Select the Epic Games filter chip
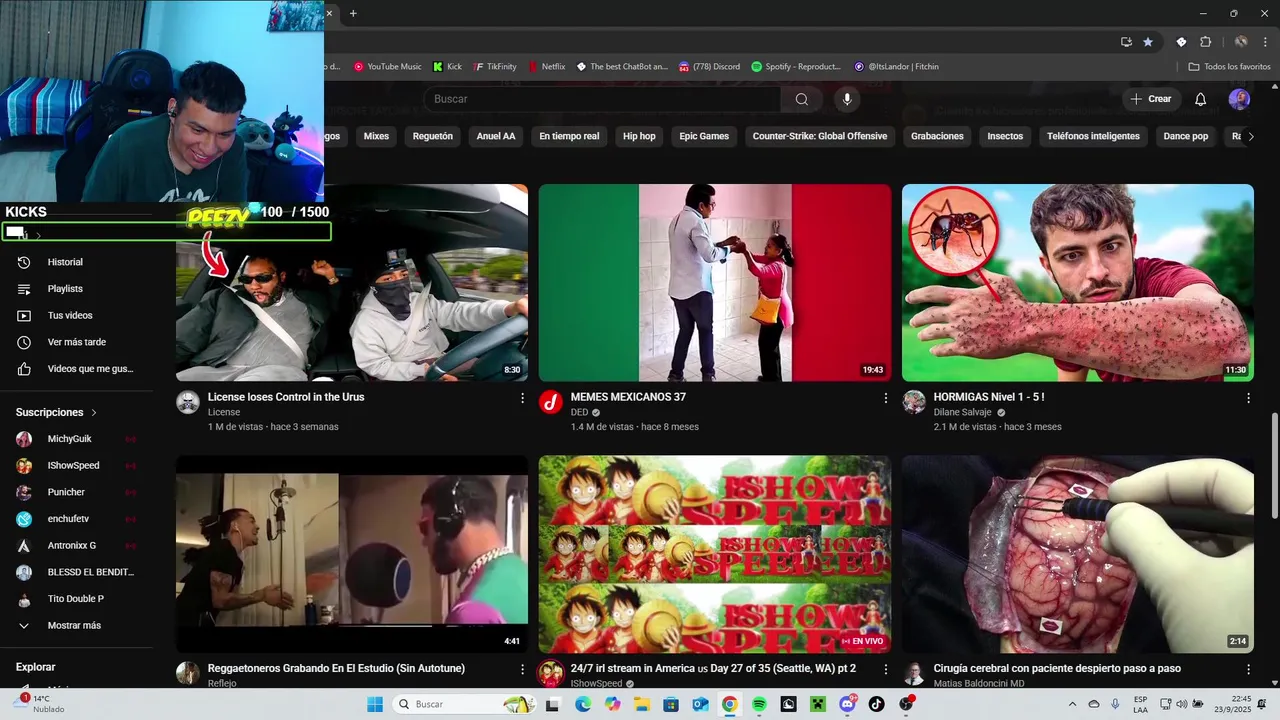 (x=704, y=136)
